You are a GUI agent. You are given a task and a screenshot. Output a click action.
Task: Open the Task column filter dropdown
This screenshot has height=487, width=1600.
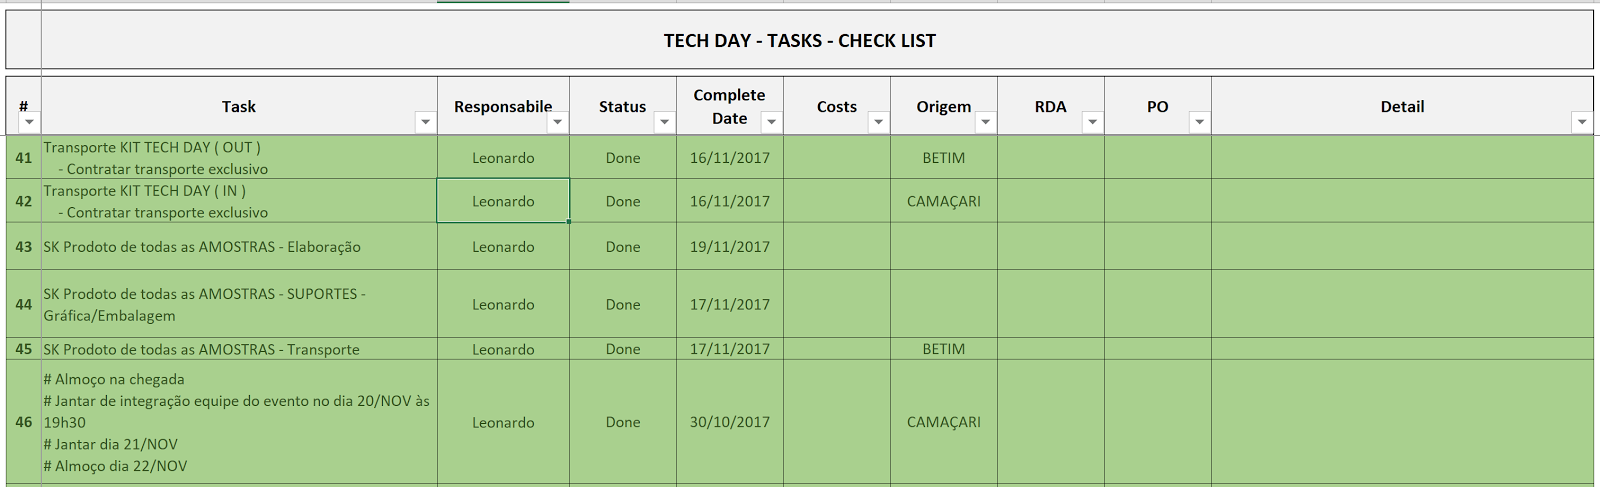426,122
